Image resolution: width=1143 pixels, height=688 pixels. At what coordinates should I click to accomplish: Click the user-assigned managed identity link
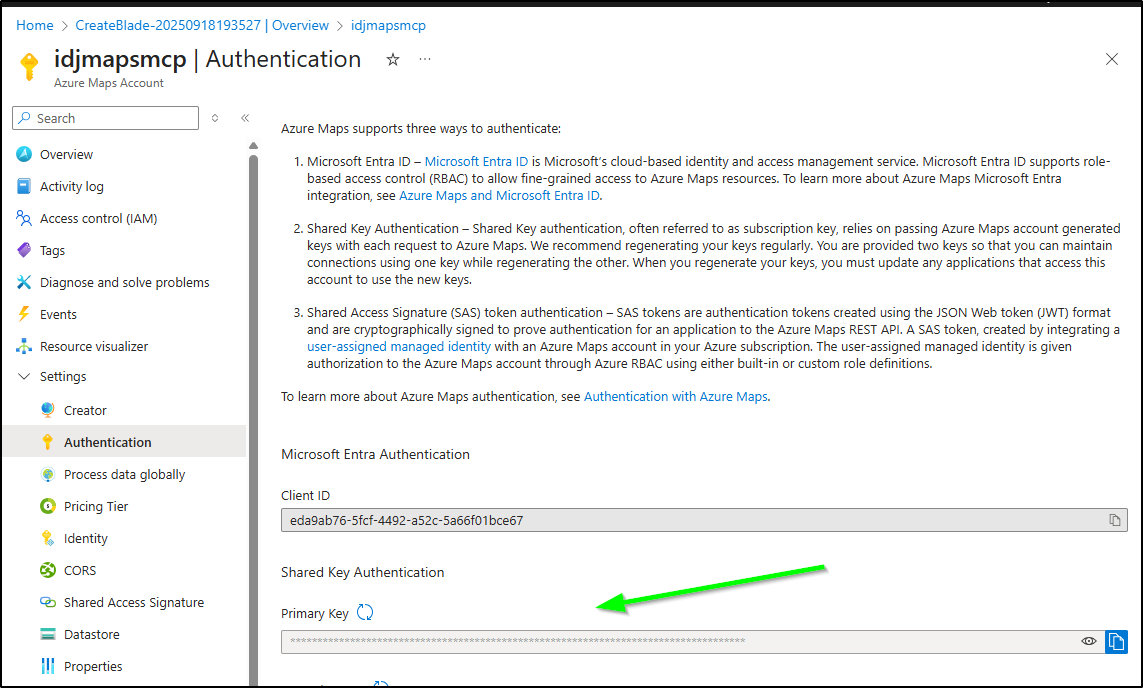tap(399, 347)
